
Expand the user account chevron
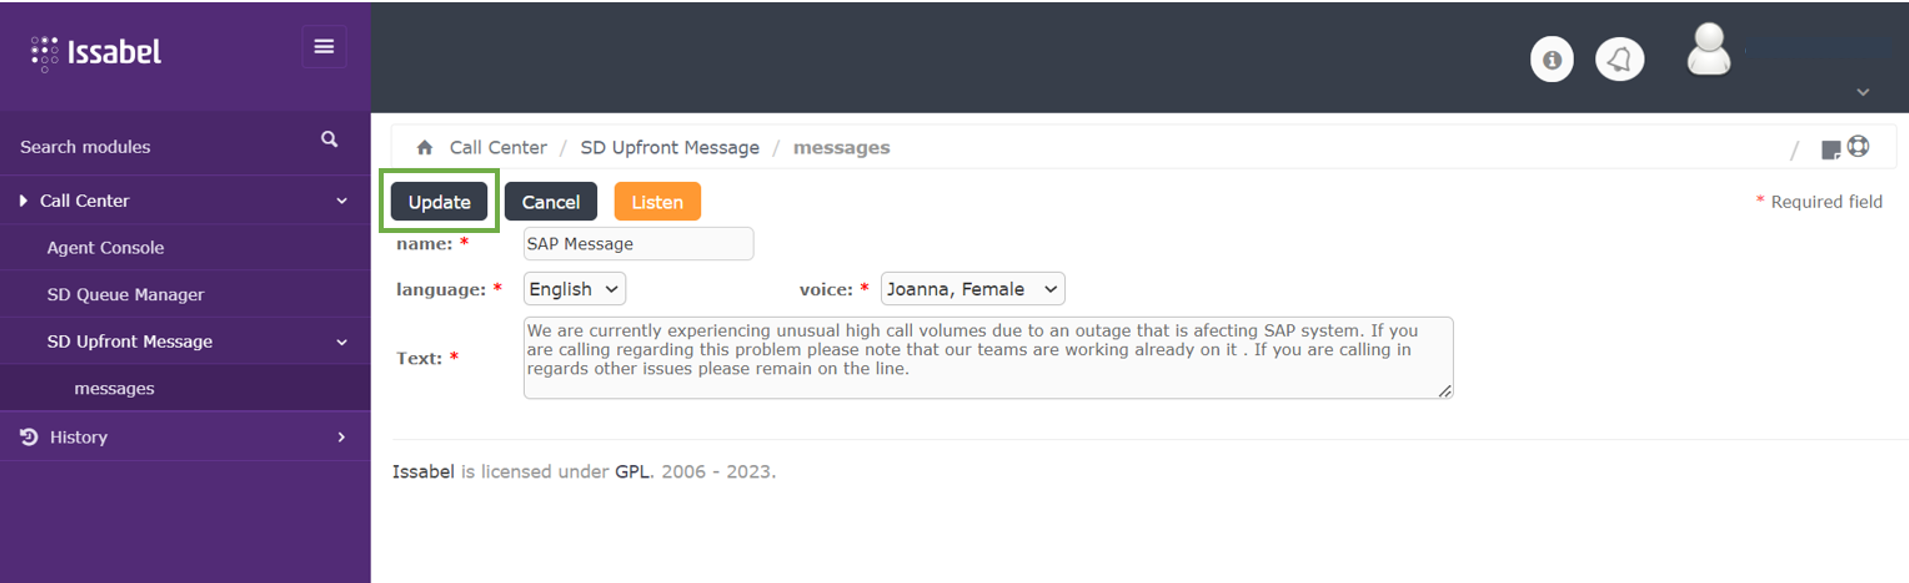(1862, 92)
